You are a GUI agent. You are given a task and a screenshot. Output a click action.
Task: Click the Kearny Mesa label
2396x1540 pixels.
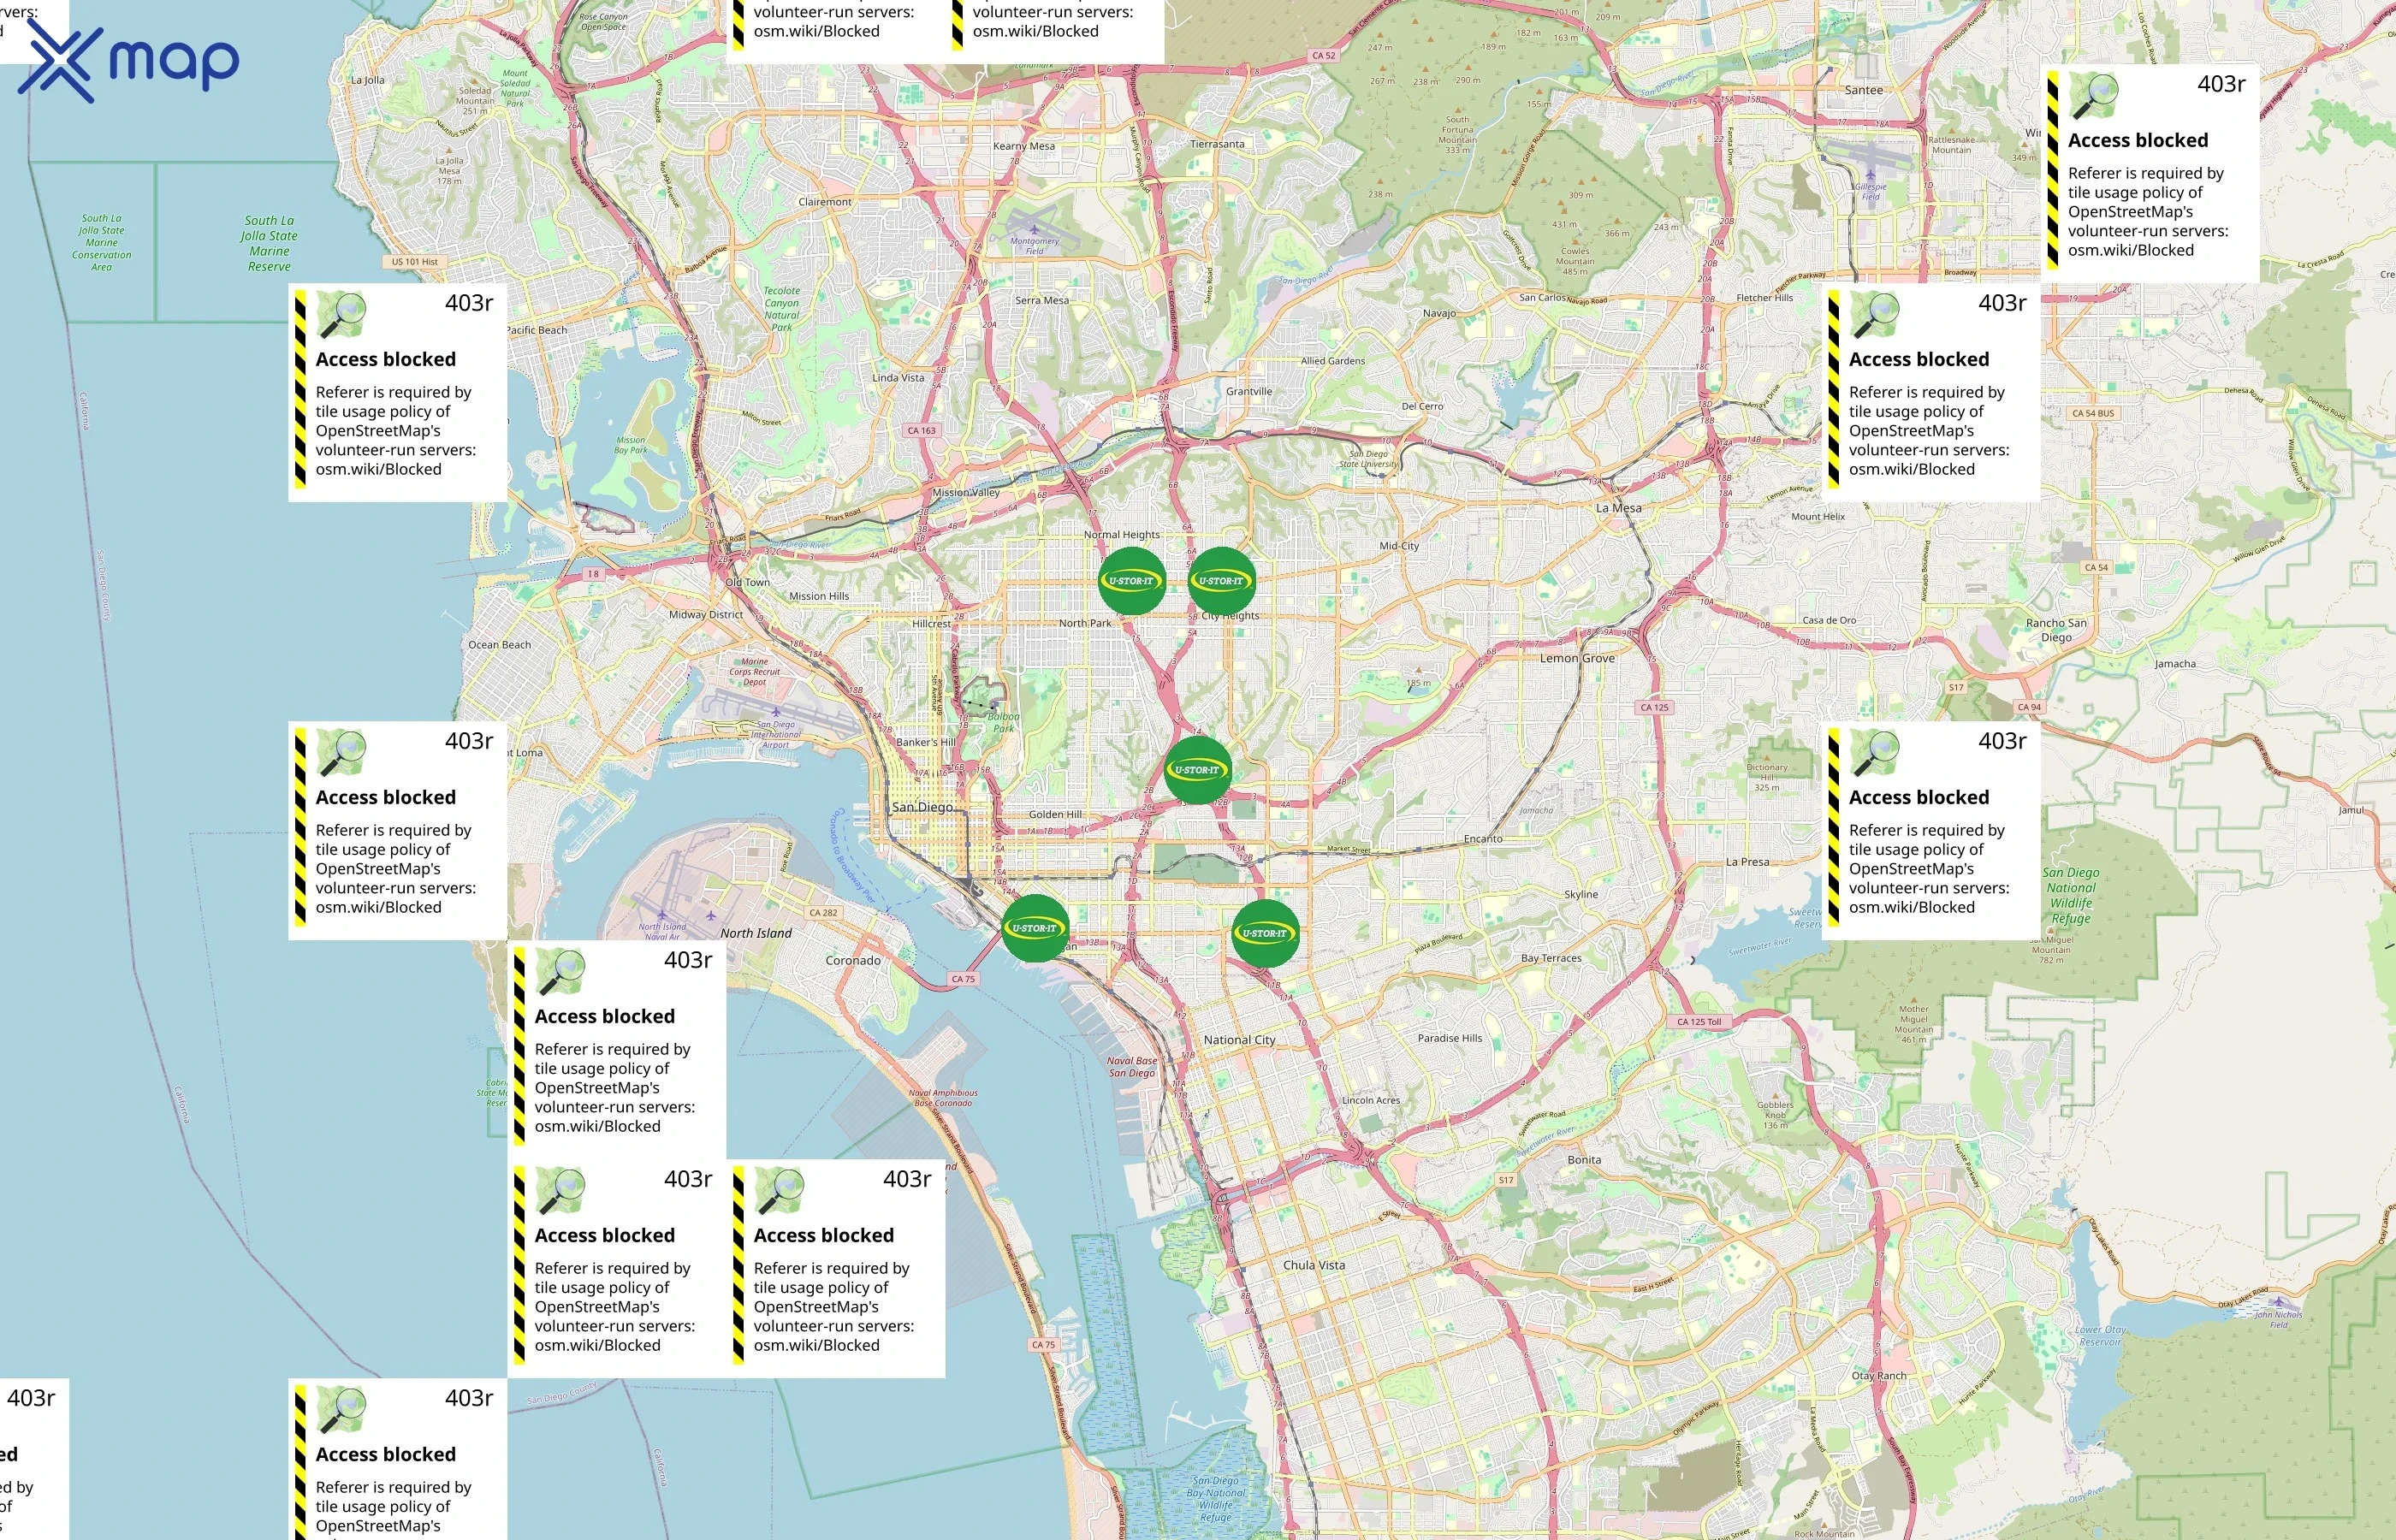(1024, 146)
